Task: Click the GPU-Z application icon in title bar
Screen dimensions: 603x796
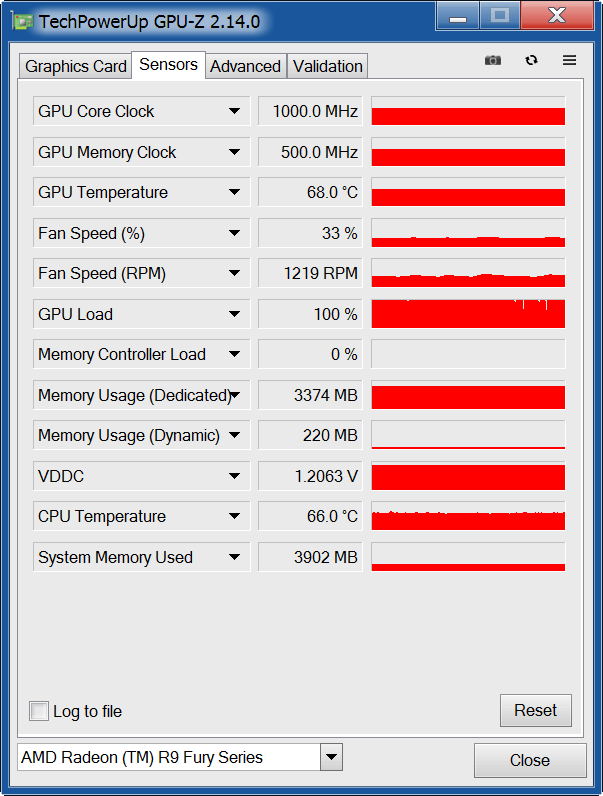Action: point(22,22)
